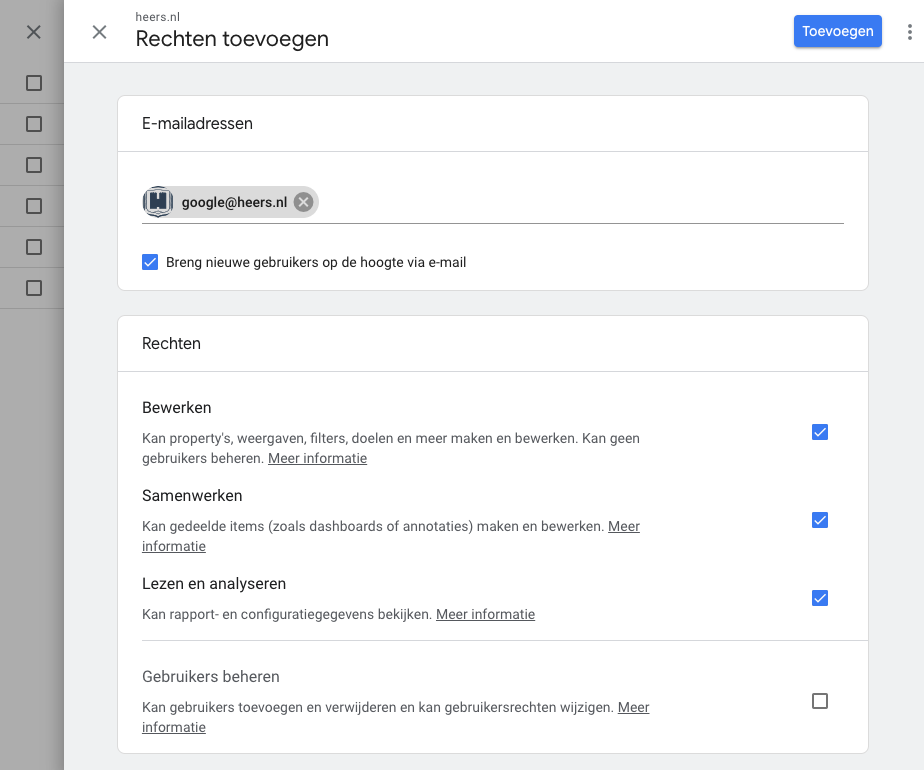Click the google@heers.nl avatar icon

(x=158, y=202)
